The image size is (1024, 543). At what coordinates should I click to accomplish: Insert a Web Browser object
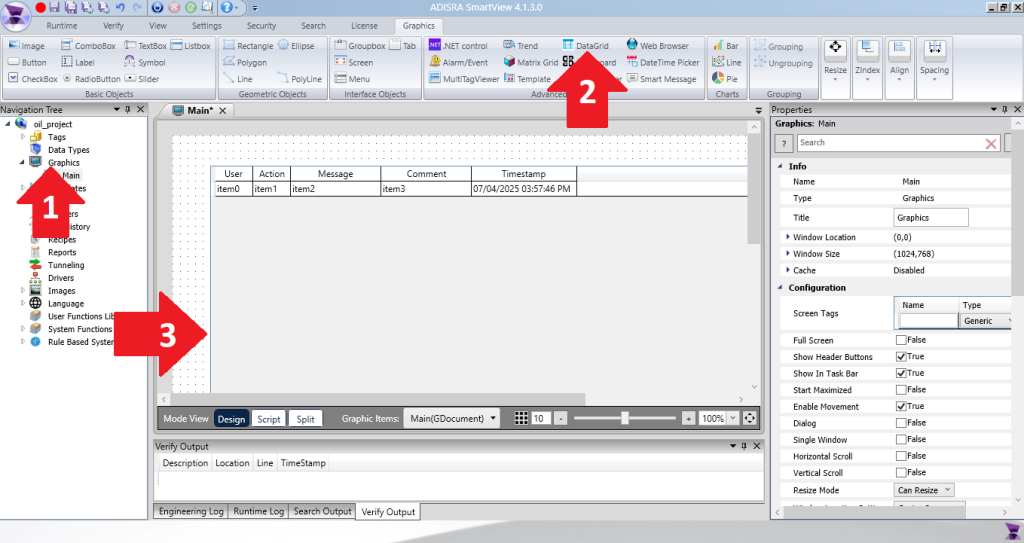pos(658,46)
